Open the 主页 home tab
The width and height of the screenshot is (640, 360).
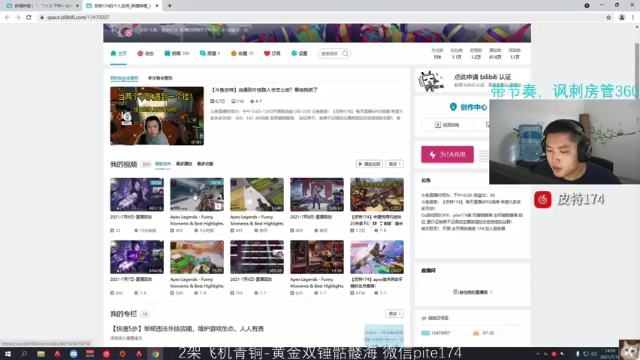click(x=118, y=53)
